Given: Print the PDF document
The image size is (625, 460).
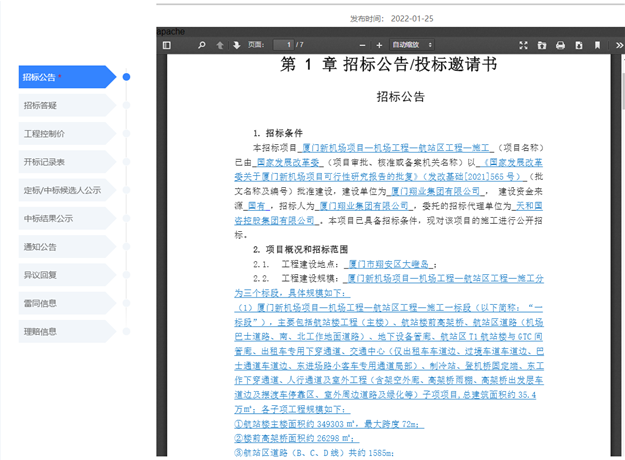Looking at the screenshot, I should 560,45.
